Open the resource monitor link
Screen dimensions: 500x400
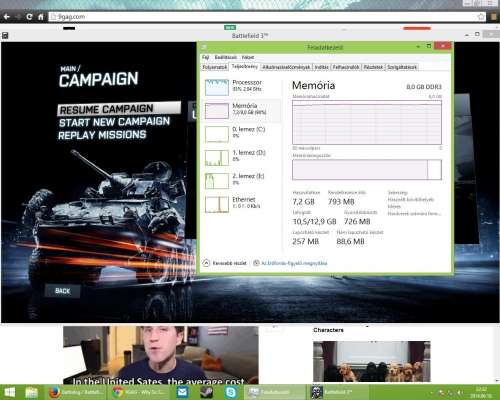[x=294, y=263]
